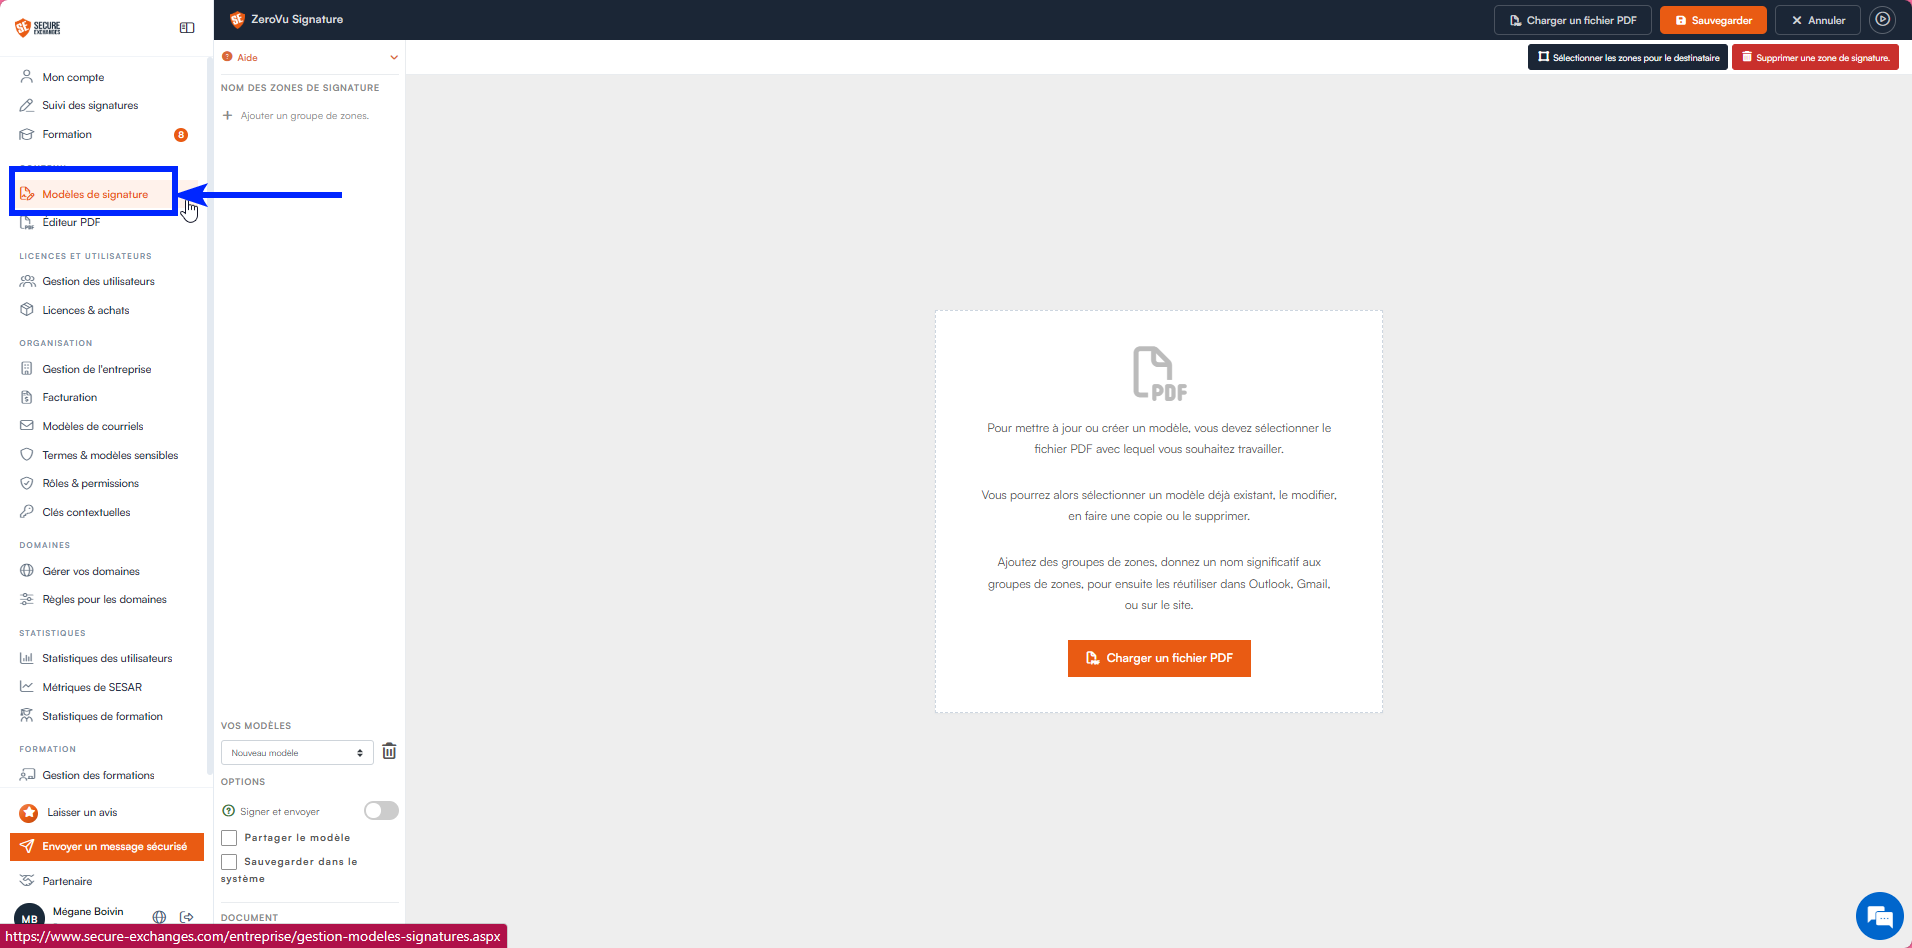The image size is (1912, 948).
Task: Click the Rôles & permissions shield-check icon
Action: (27, 483)
